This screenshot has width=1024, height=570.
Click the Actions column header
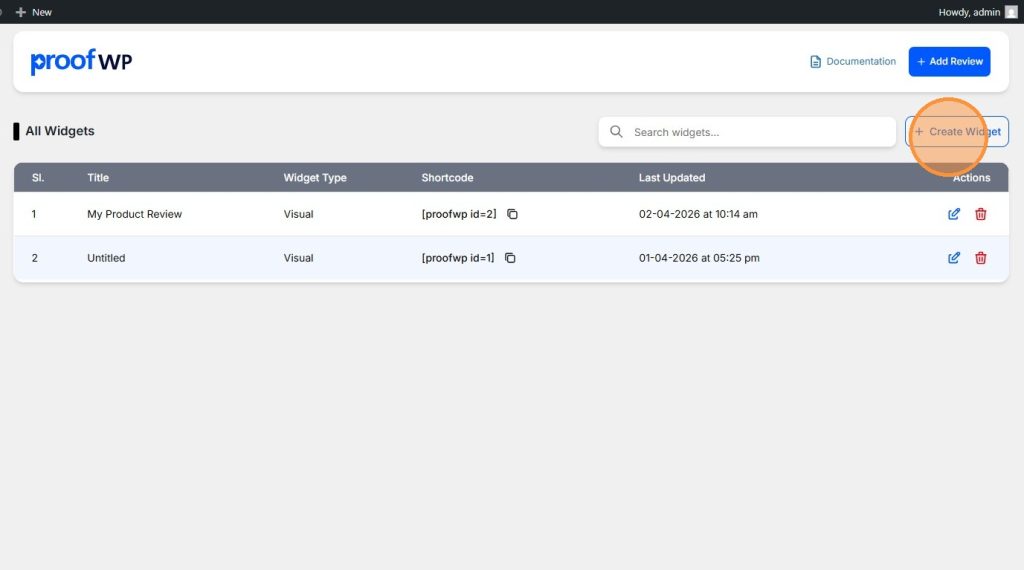(x=971, y=178)
